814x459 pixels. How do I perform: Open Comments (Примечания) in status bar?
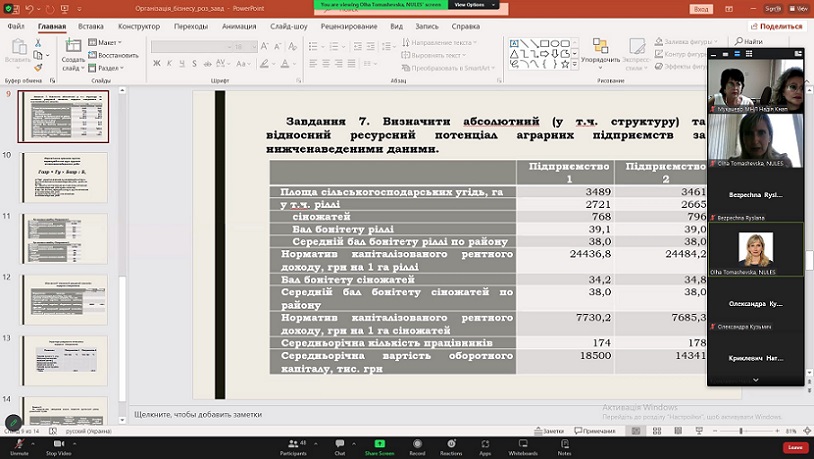pos(595,431)
